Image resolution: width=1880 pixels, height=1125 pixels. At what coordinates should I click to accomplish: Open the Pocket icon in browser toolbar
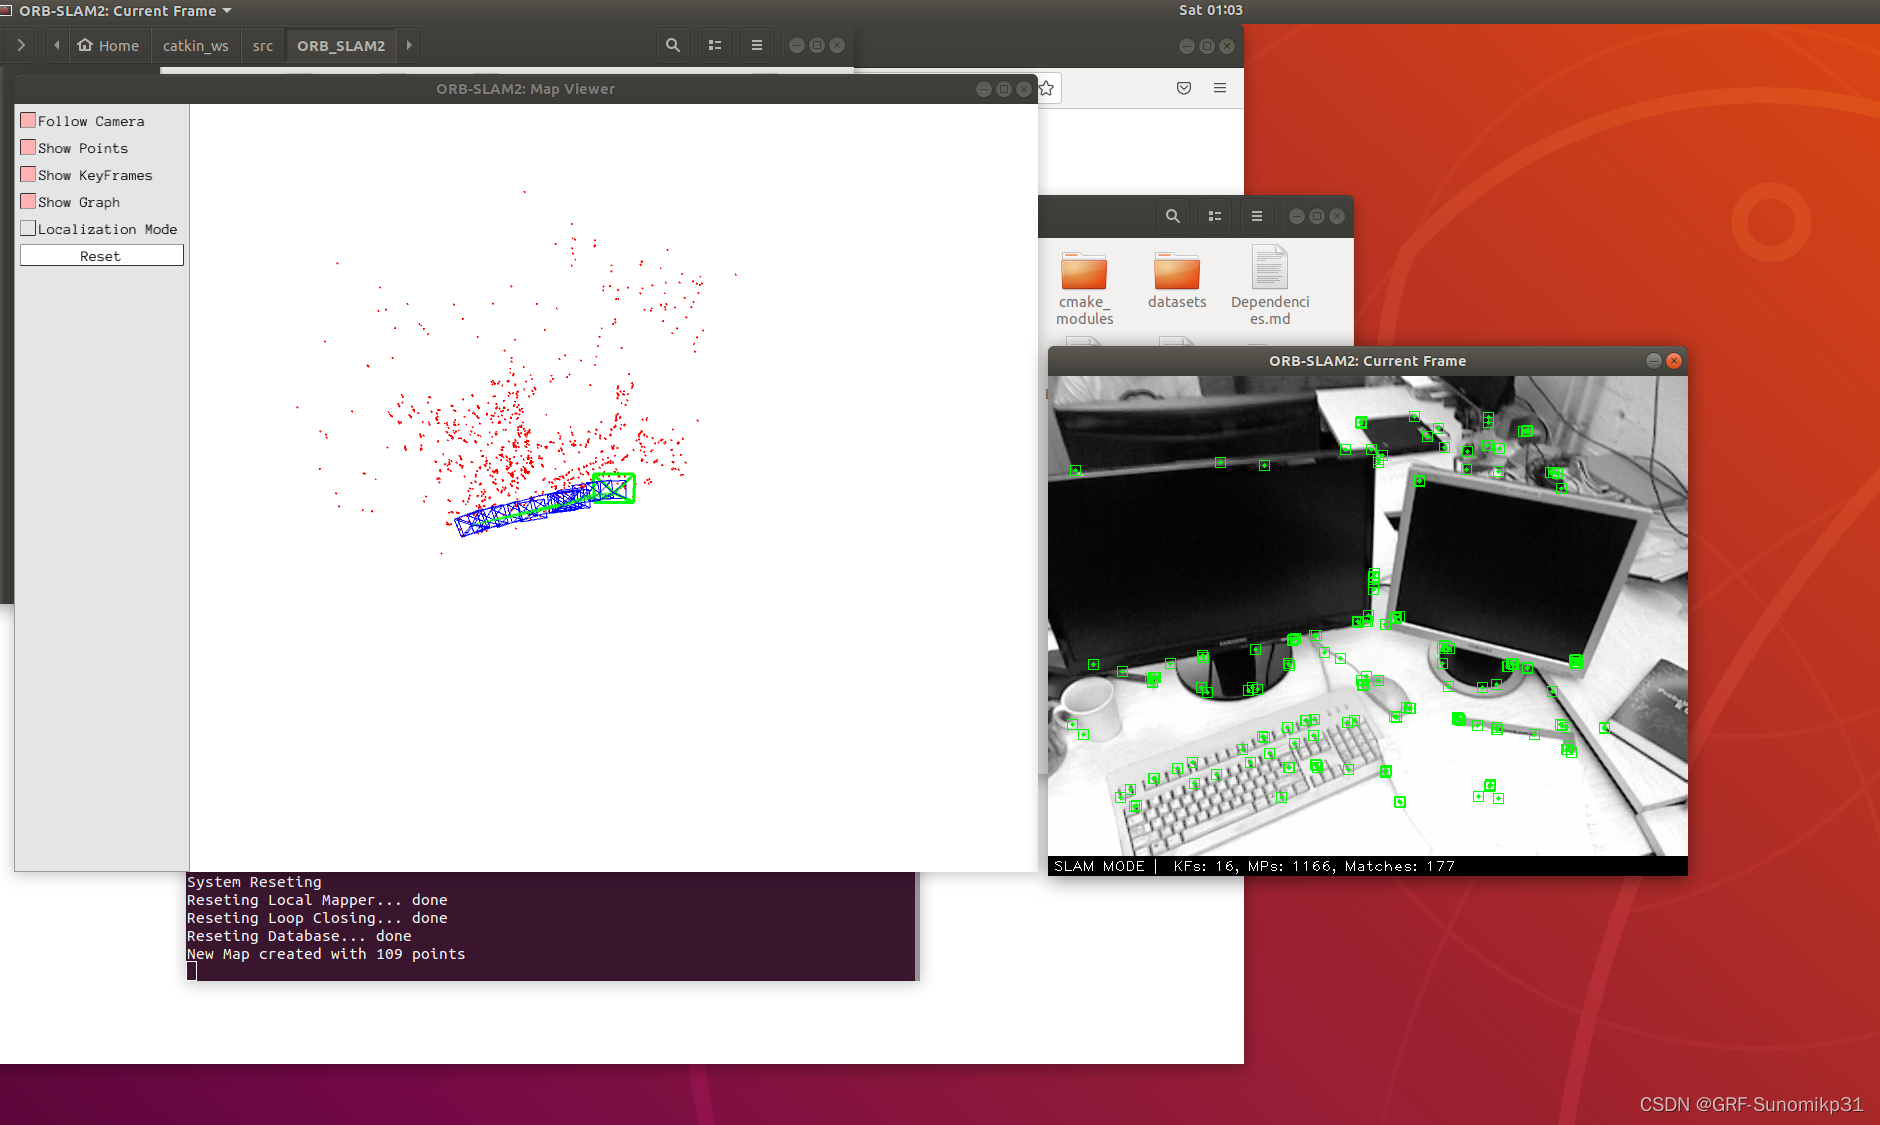coord(1184,88)
